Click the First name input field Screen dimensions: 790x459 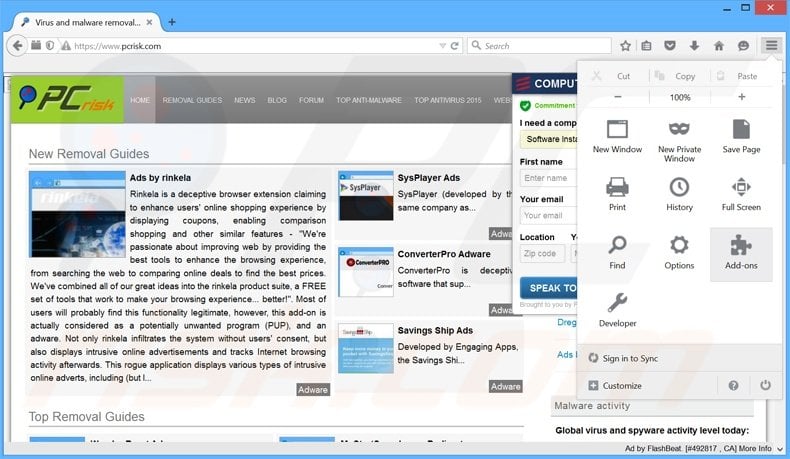pos(548,178)
